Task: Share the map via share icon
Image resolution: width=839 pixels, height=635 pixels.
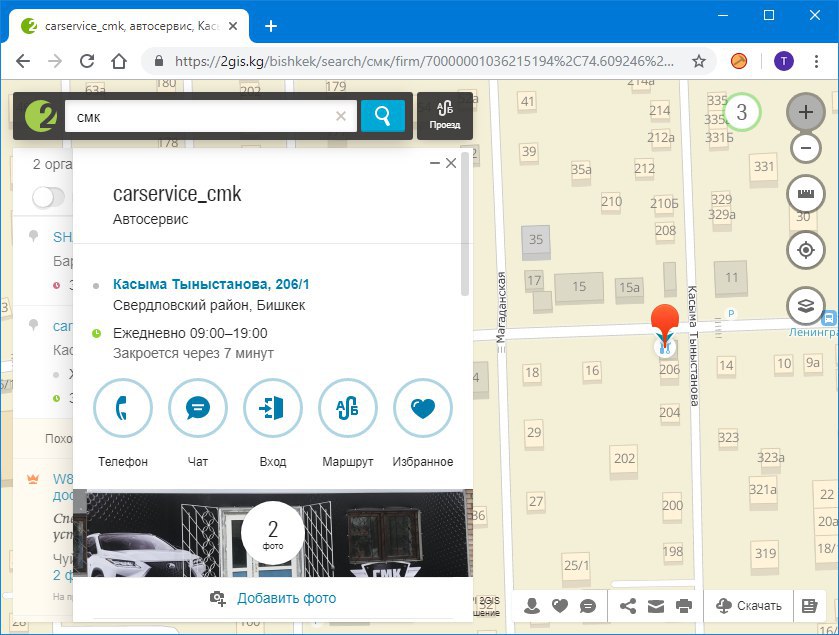Action: (x=628, y=606)
